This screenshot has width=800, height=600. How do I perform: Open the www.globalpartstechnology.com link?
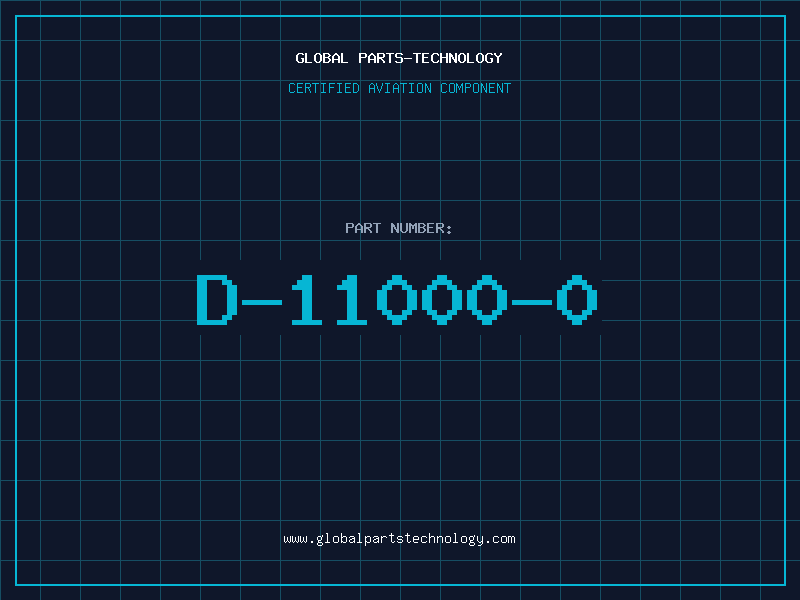399,539
